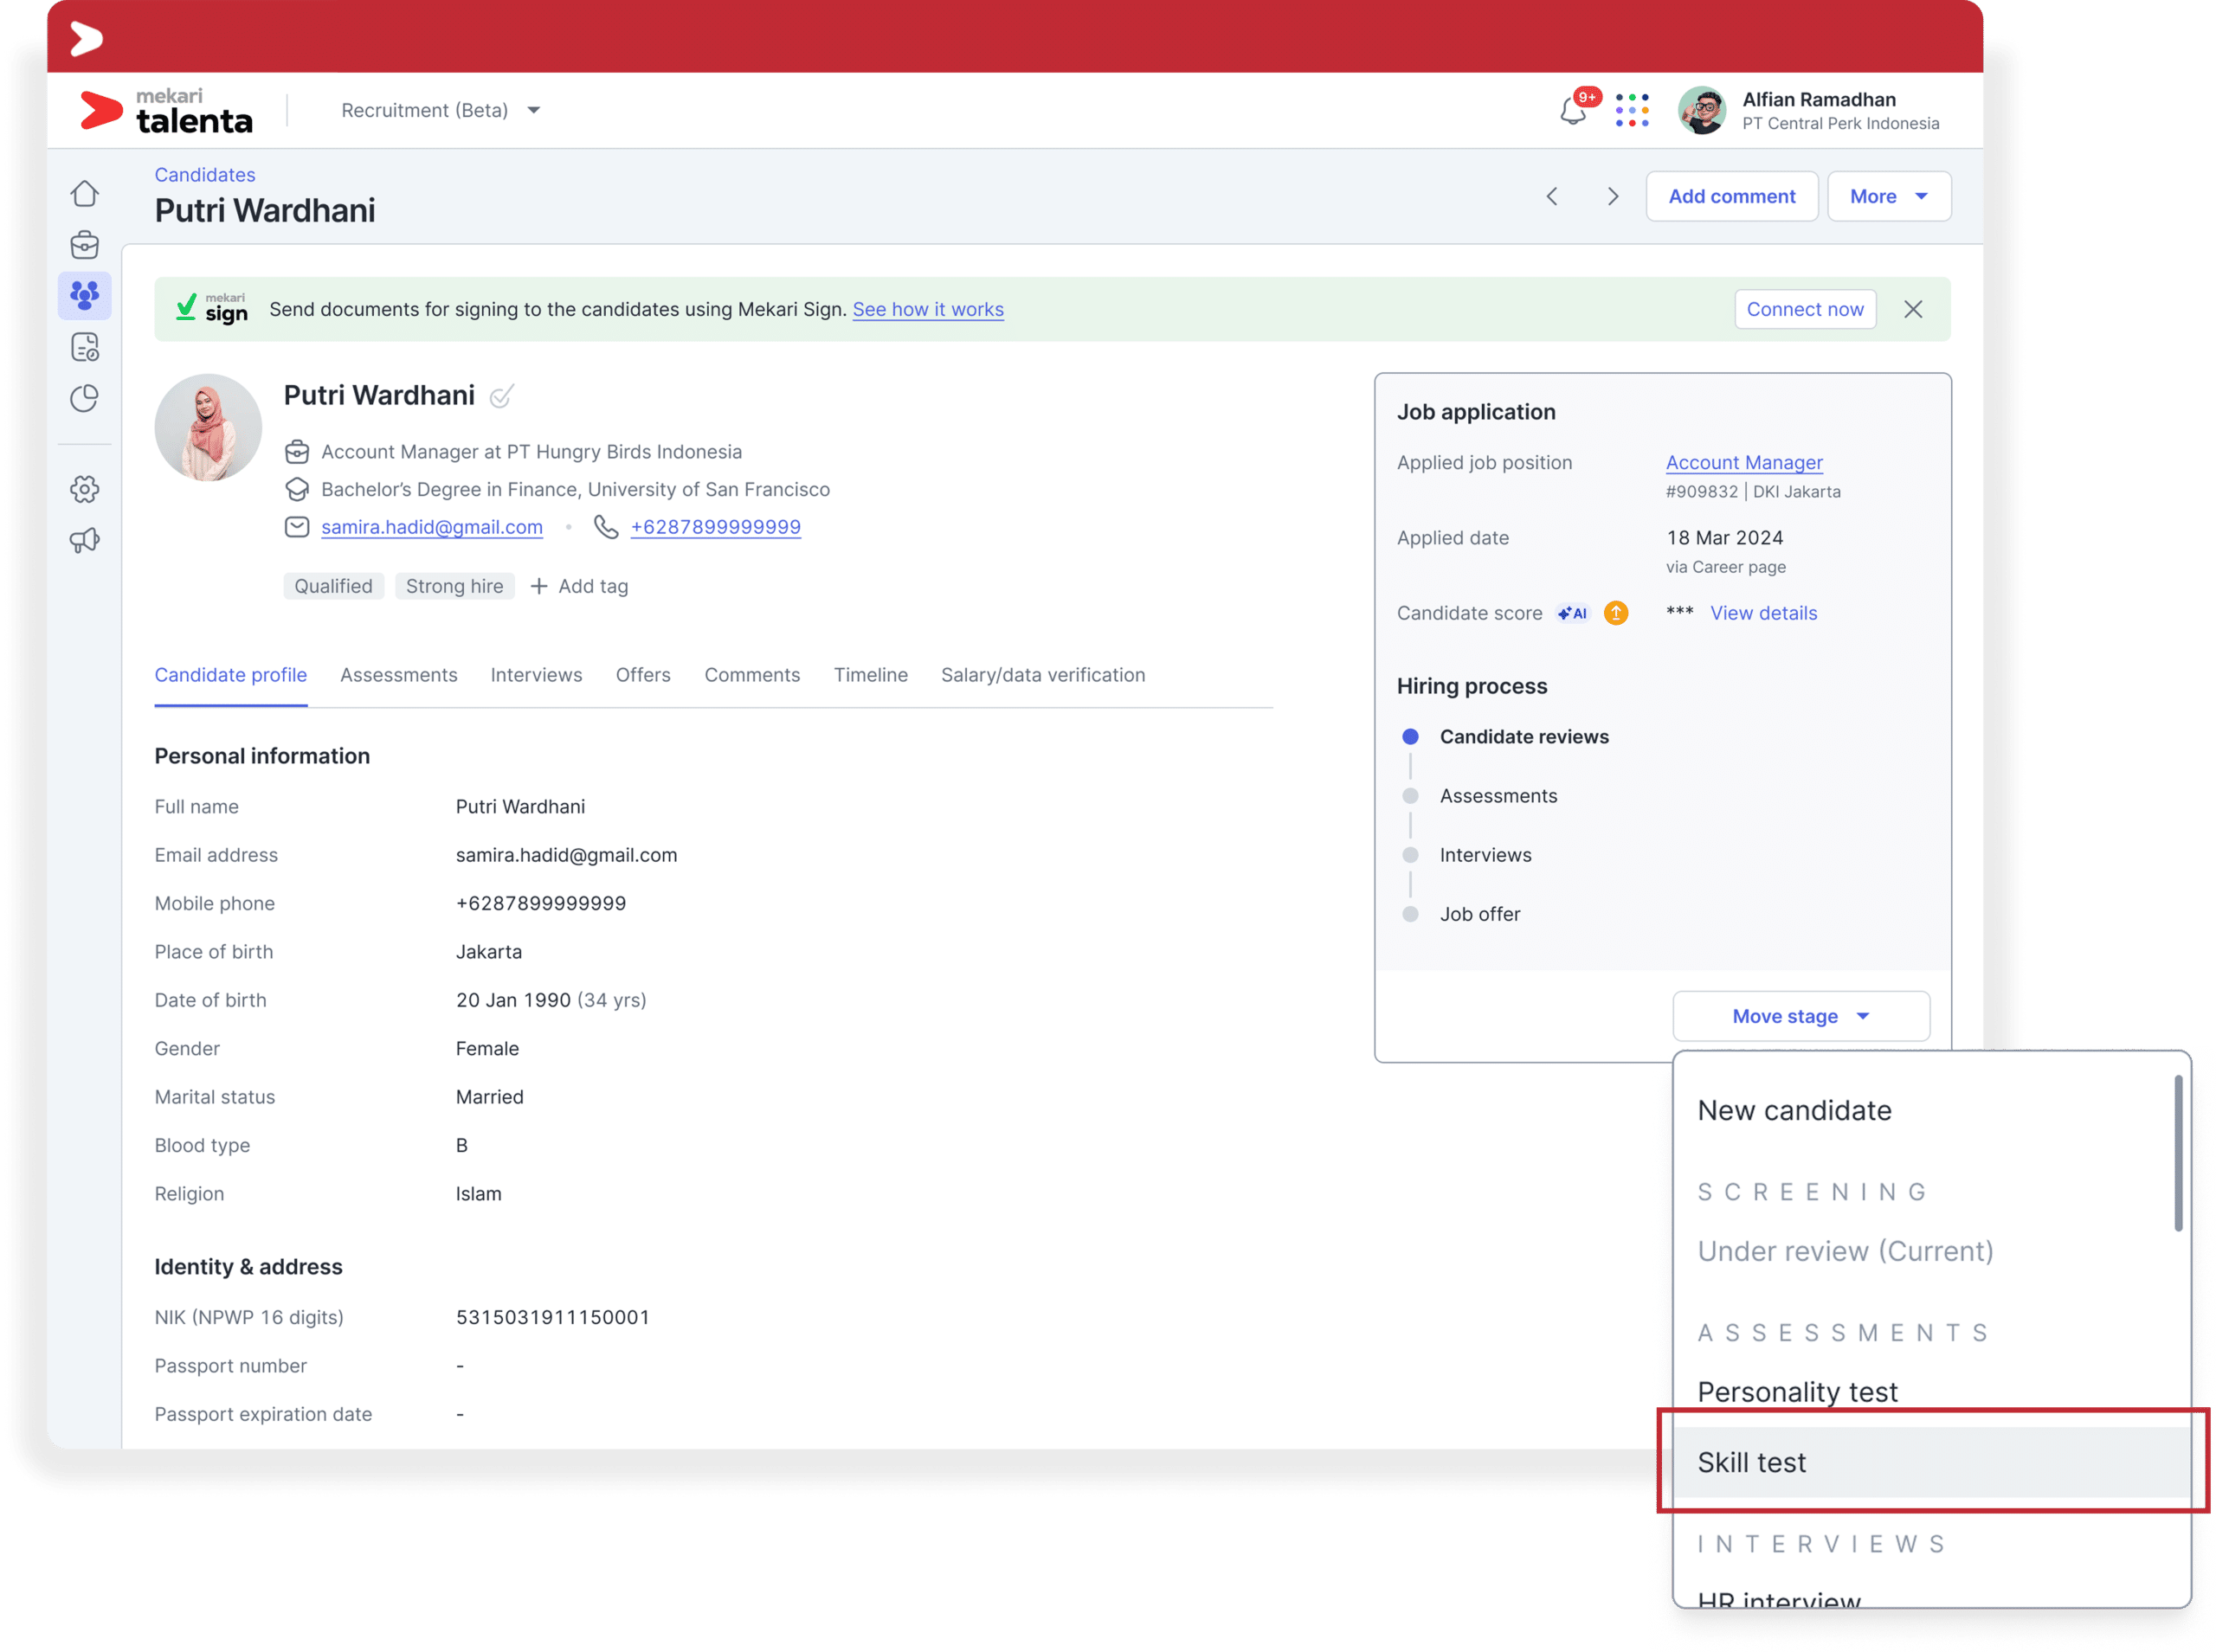This screenshot has height=1652, width=2216.
Task: Click the Add comment button
Action: 1731,197
